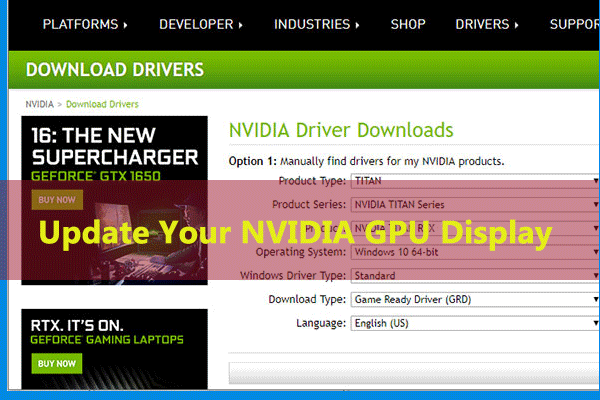
Task: Click the GeForce GTX 1650 Supercharger banner image
Action: (114, 201)
